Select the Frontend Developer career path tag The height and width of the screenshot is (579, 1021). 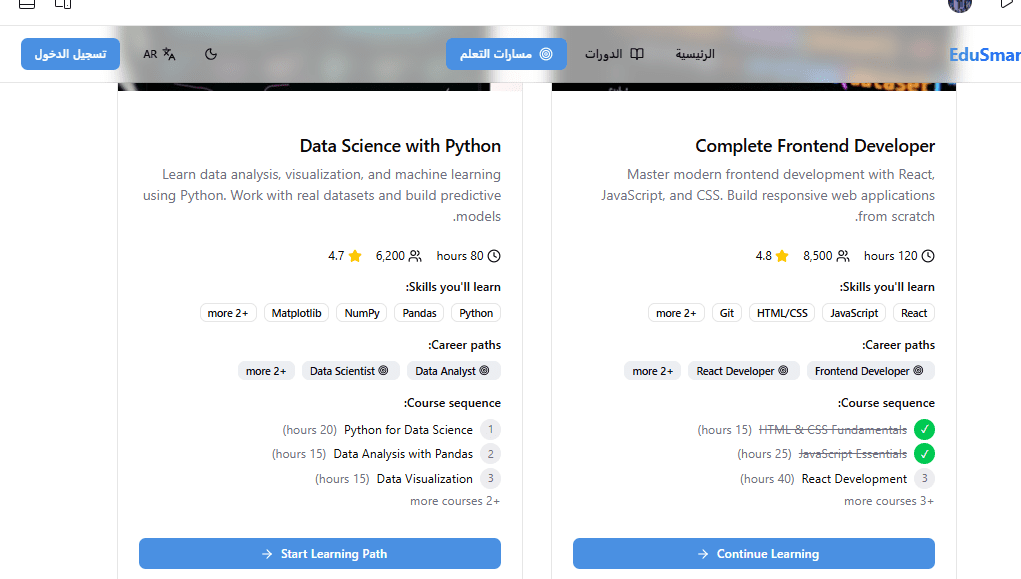click(x=871, y=371)
